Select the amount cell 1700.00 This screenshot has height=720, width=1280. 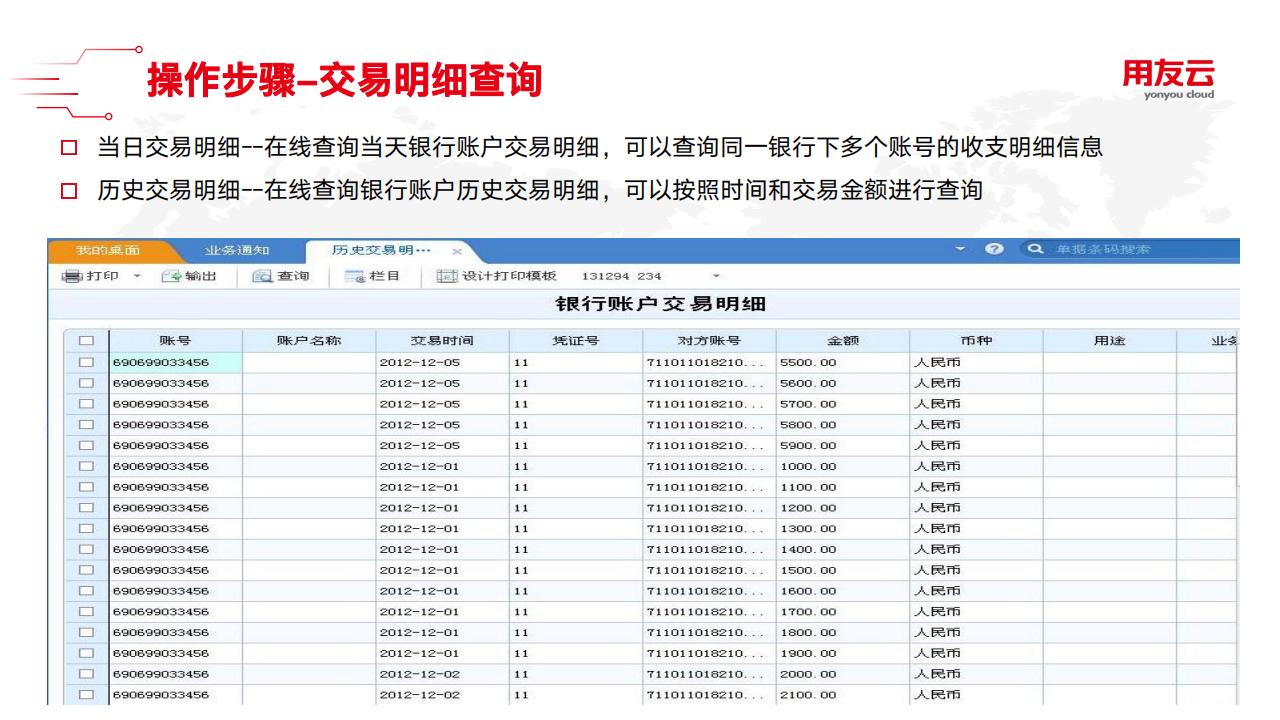pos(842,611)
